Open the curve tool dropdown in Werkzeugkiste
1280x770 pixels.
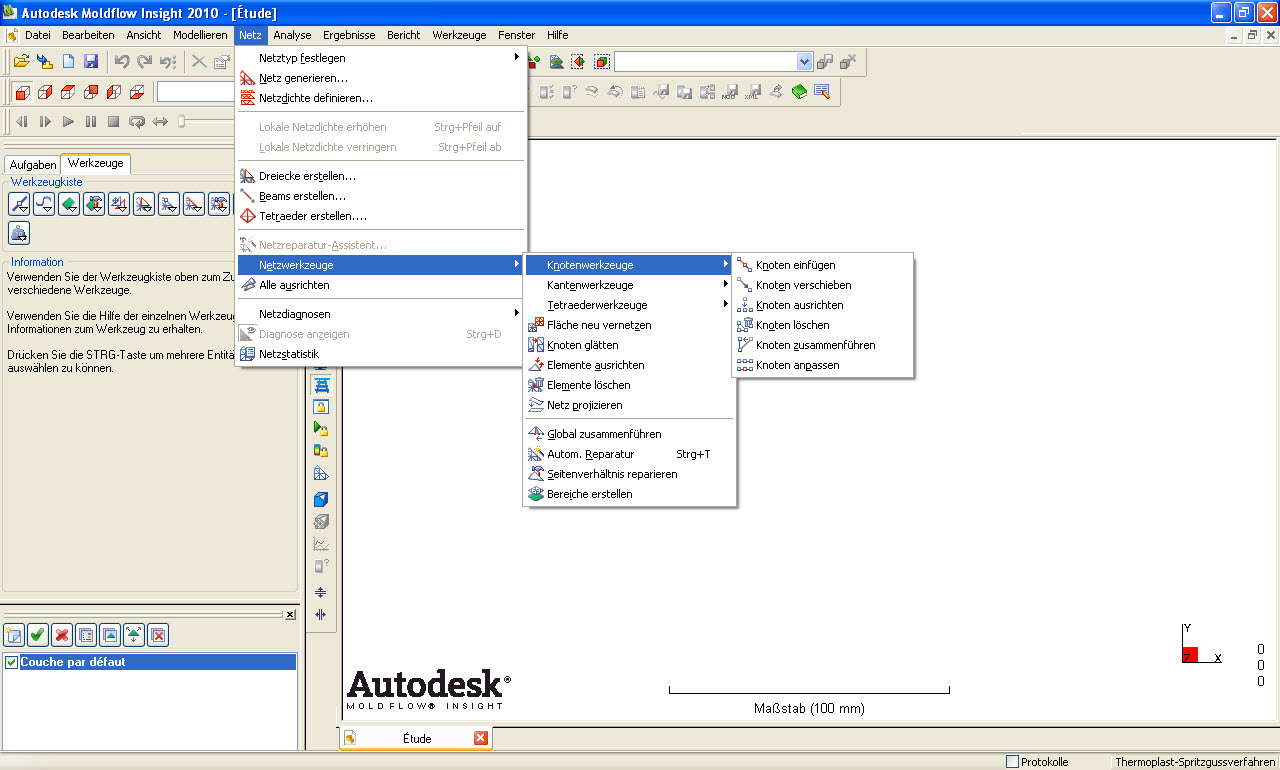point(44,205)
